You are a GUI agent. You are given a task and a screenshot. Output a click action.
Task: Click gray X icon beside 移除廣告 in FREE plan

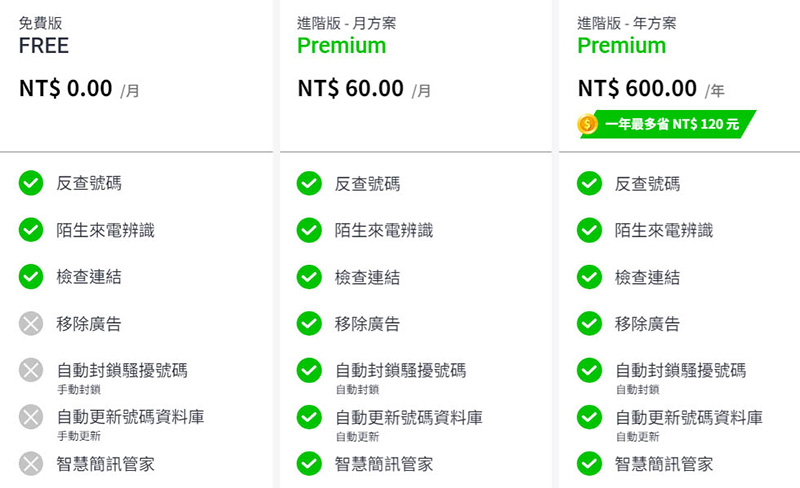coord(31,324)
